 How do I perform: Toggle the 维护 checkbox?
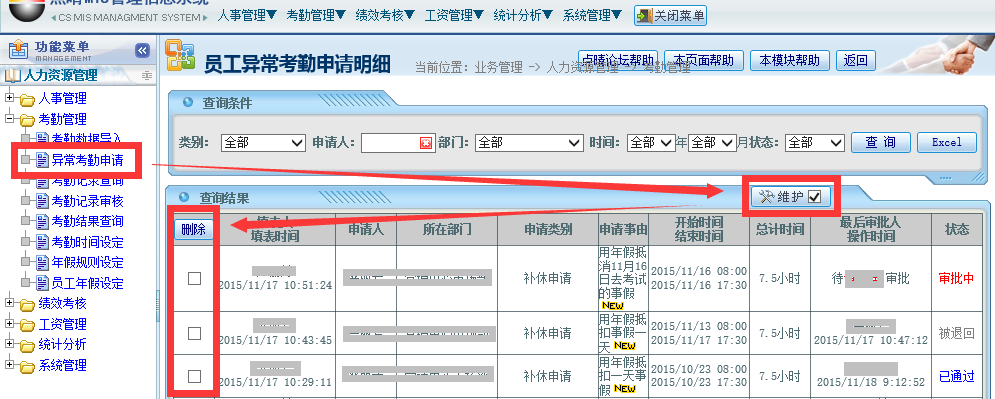[815, 197]
